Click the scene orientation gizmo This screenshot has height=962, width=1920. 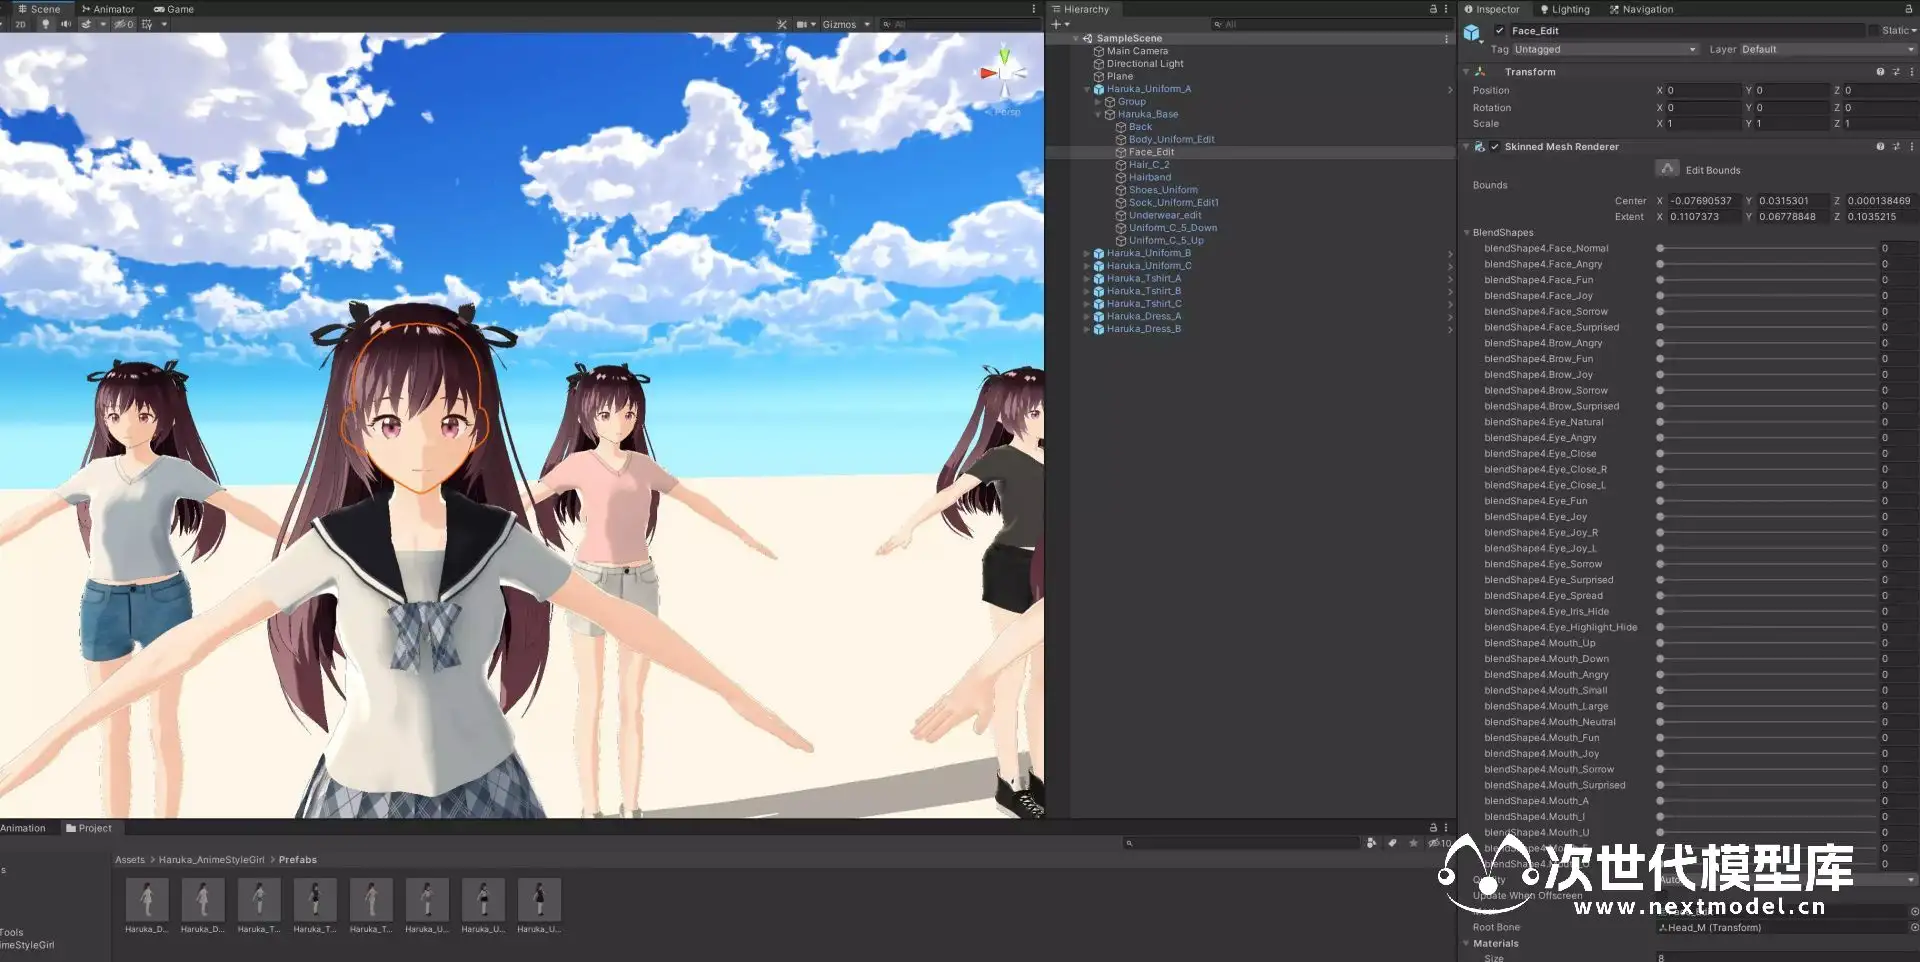click(1004, 73)
